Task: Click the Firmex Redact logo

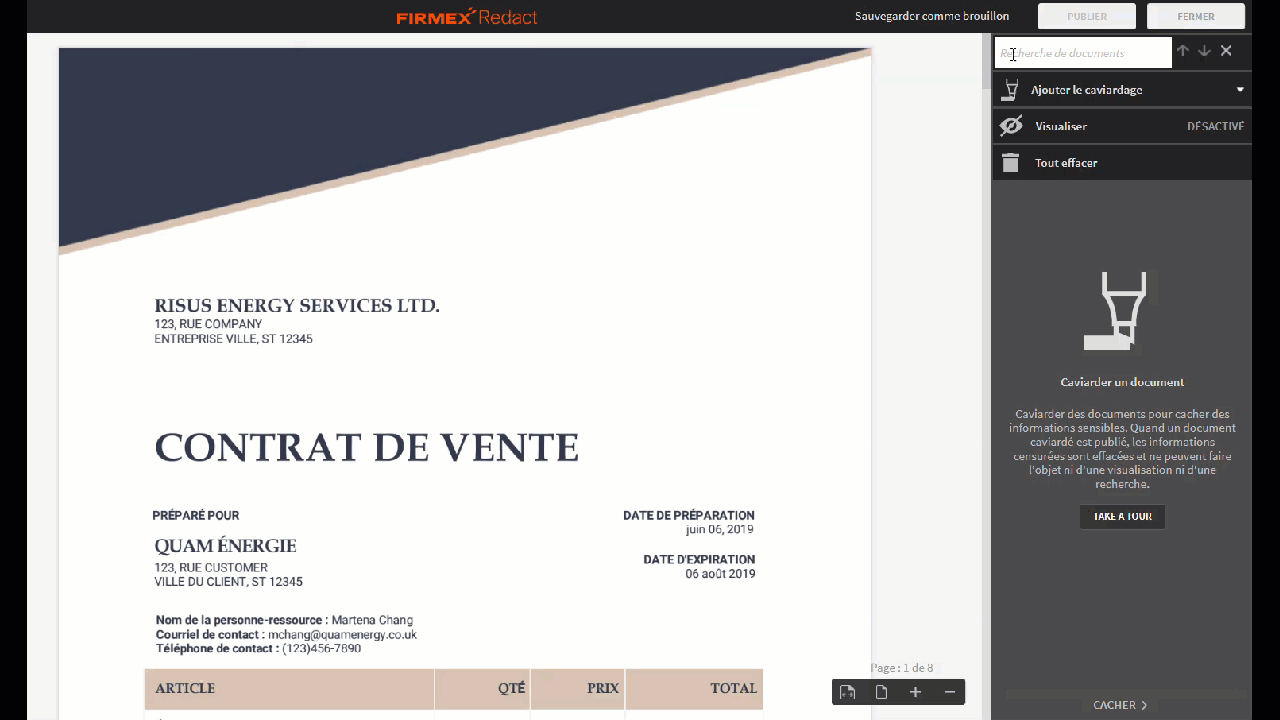Action: click(x=467, y=16)
